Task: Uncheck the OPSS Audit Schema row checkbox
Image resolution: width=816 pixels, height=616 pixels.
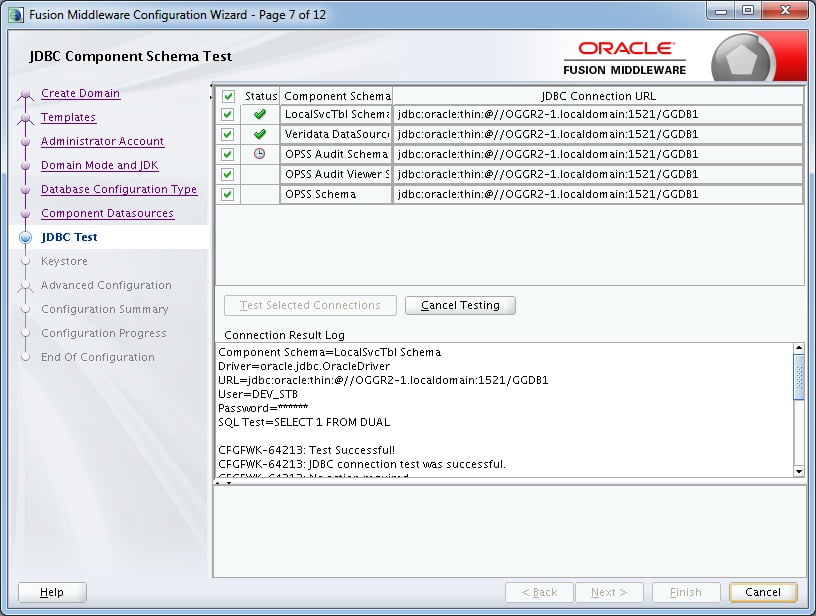Action: point(228,154)
